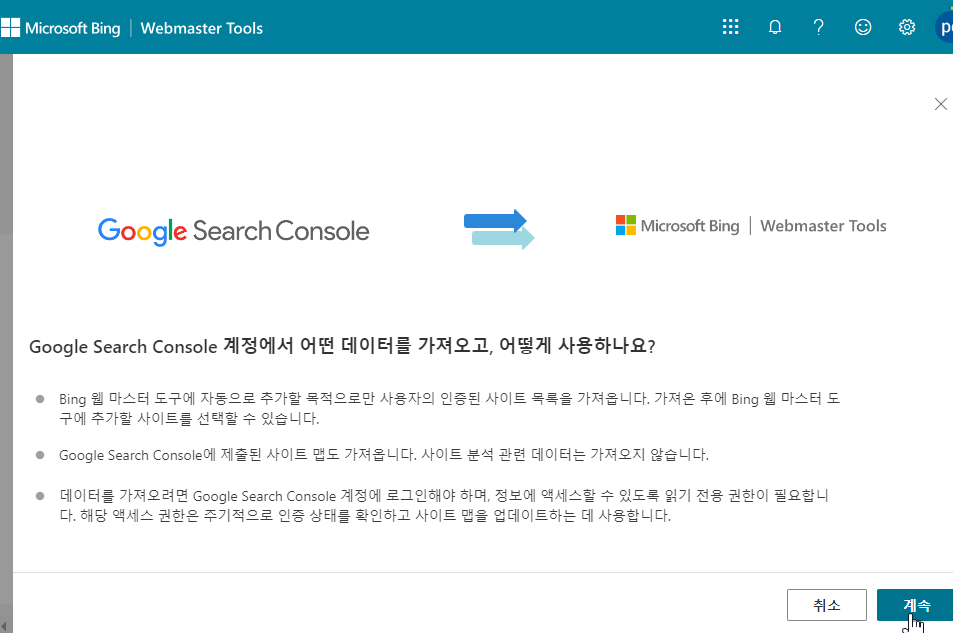Select the first bullet about imported site list

(440, 408)
